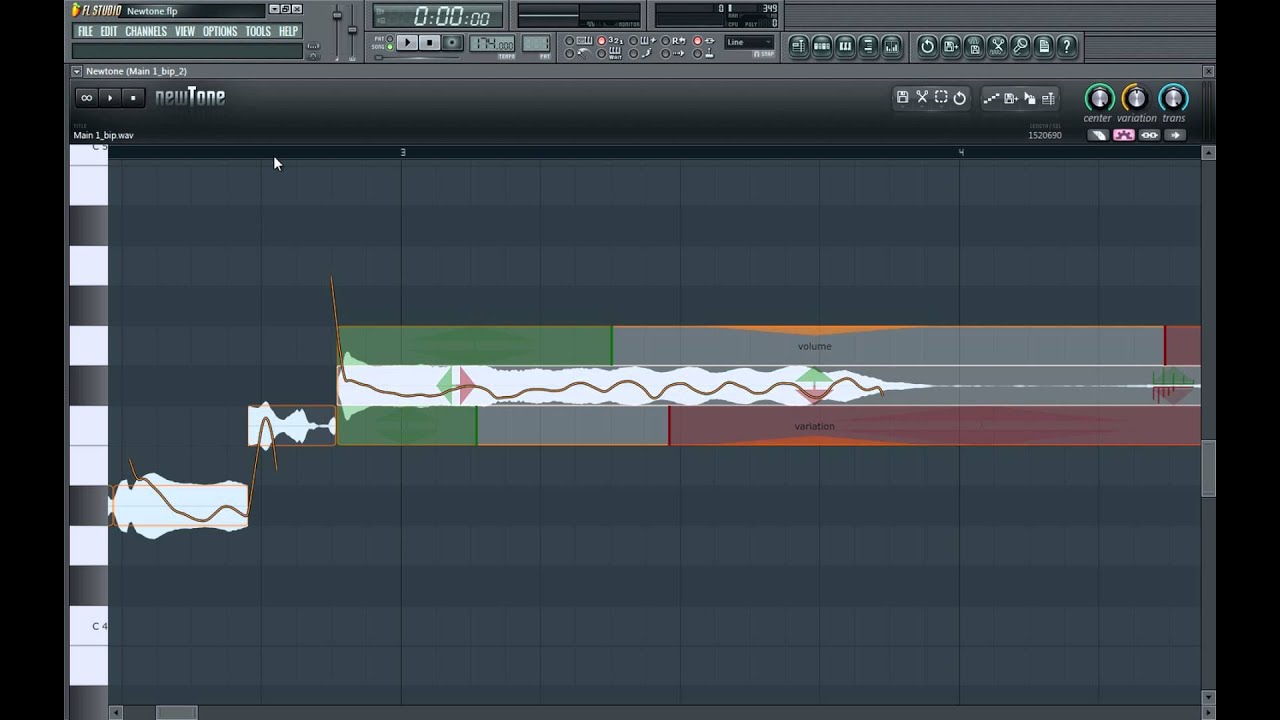Open the CHANNELS menu

[146, 31]
